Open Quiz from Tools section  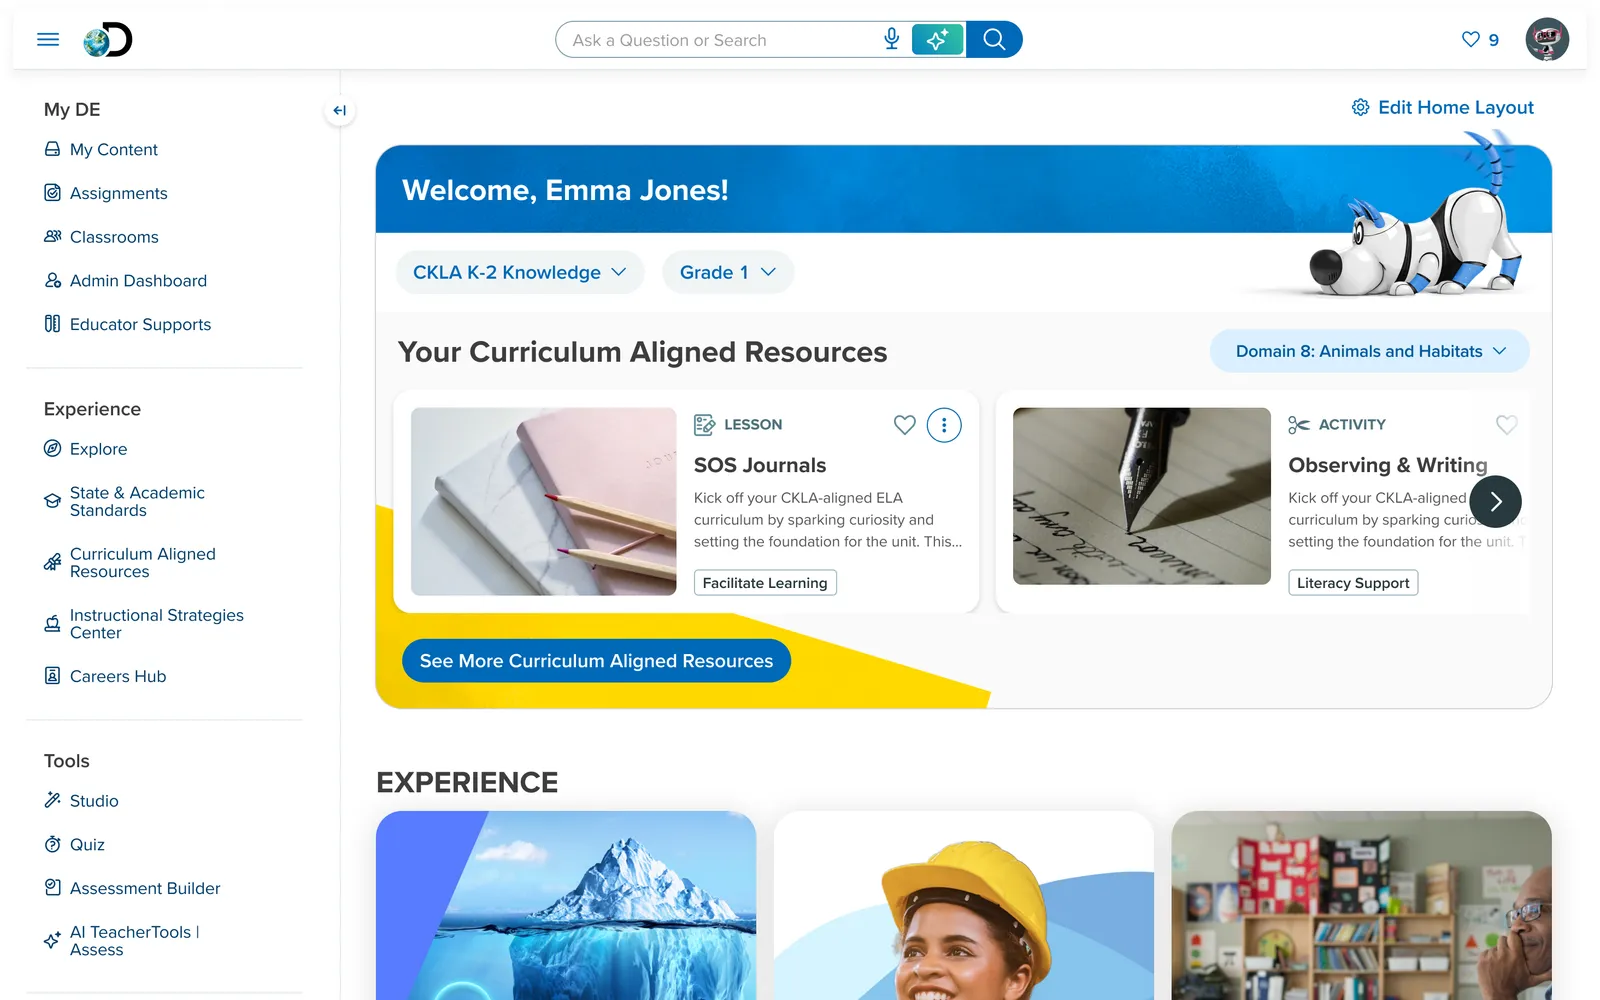(x=87, y=844)
